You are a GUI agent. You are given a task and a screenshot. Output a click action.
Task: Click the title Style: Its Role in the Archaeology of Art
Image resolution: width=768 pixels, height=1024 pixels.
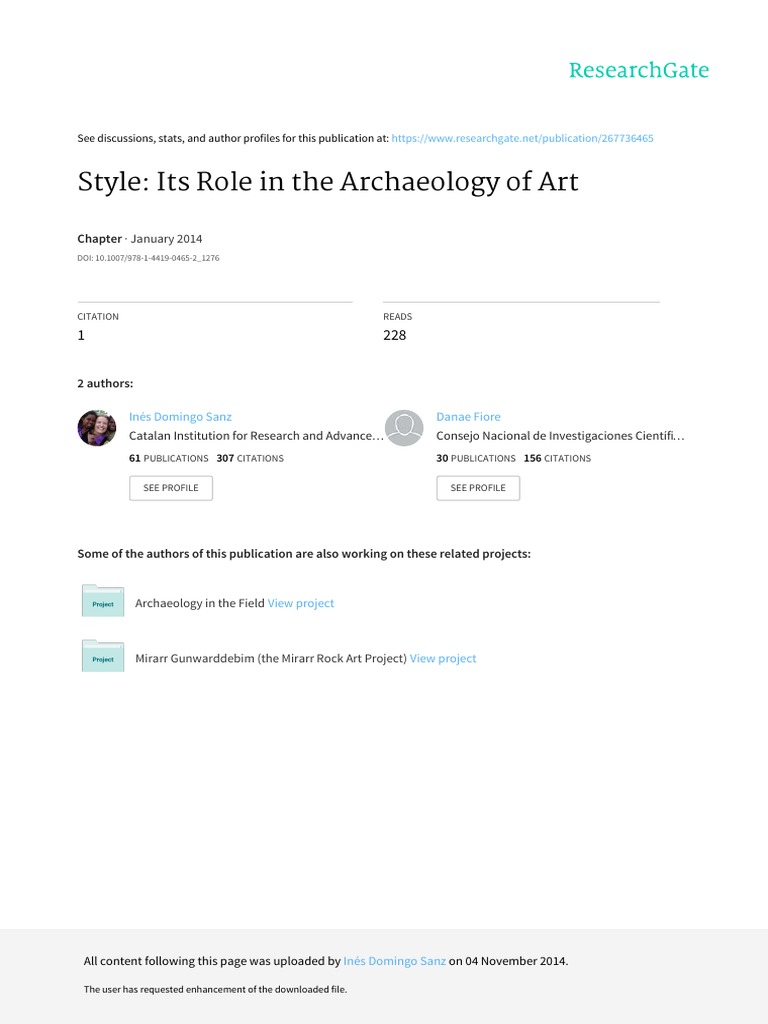point(328,183)
